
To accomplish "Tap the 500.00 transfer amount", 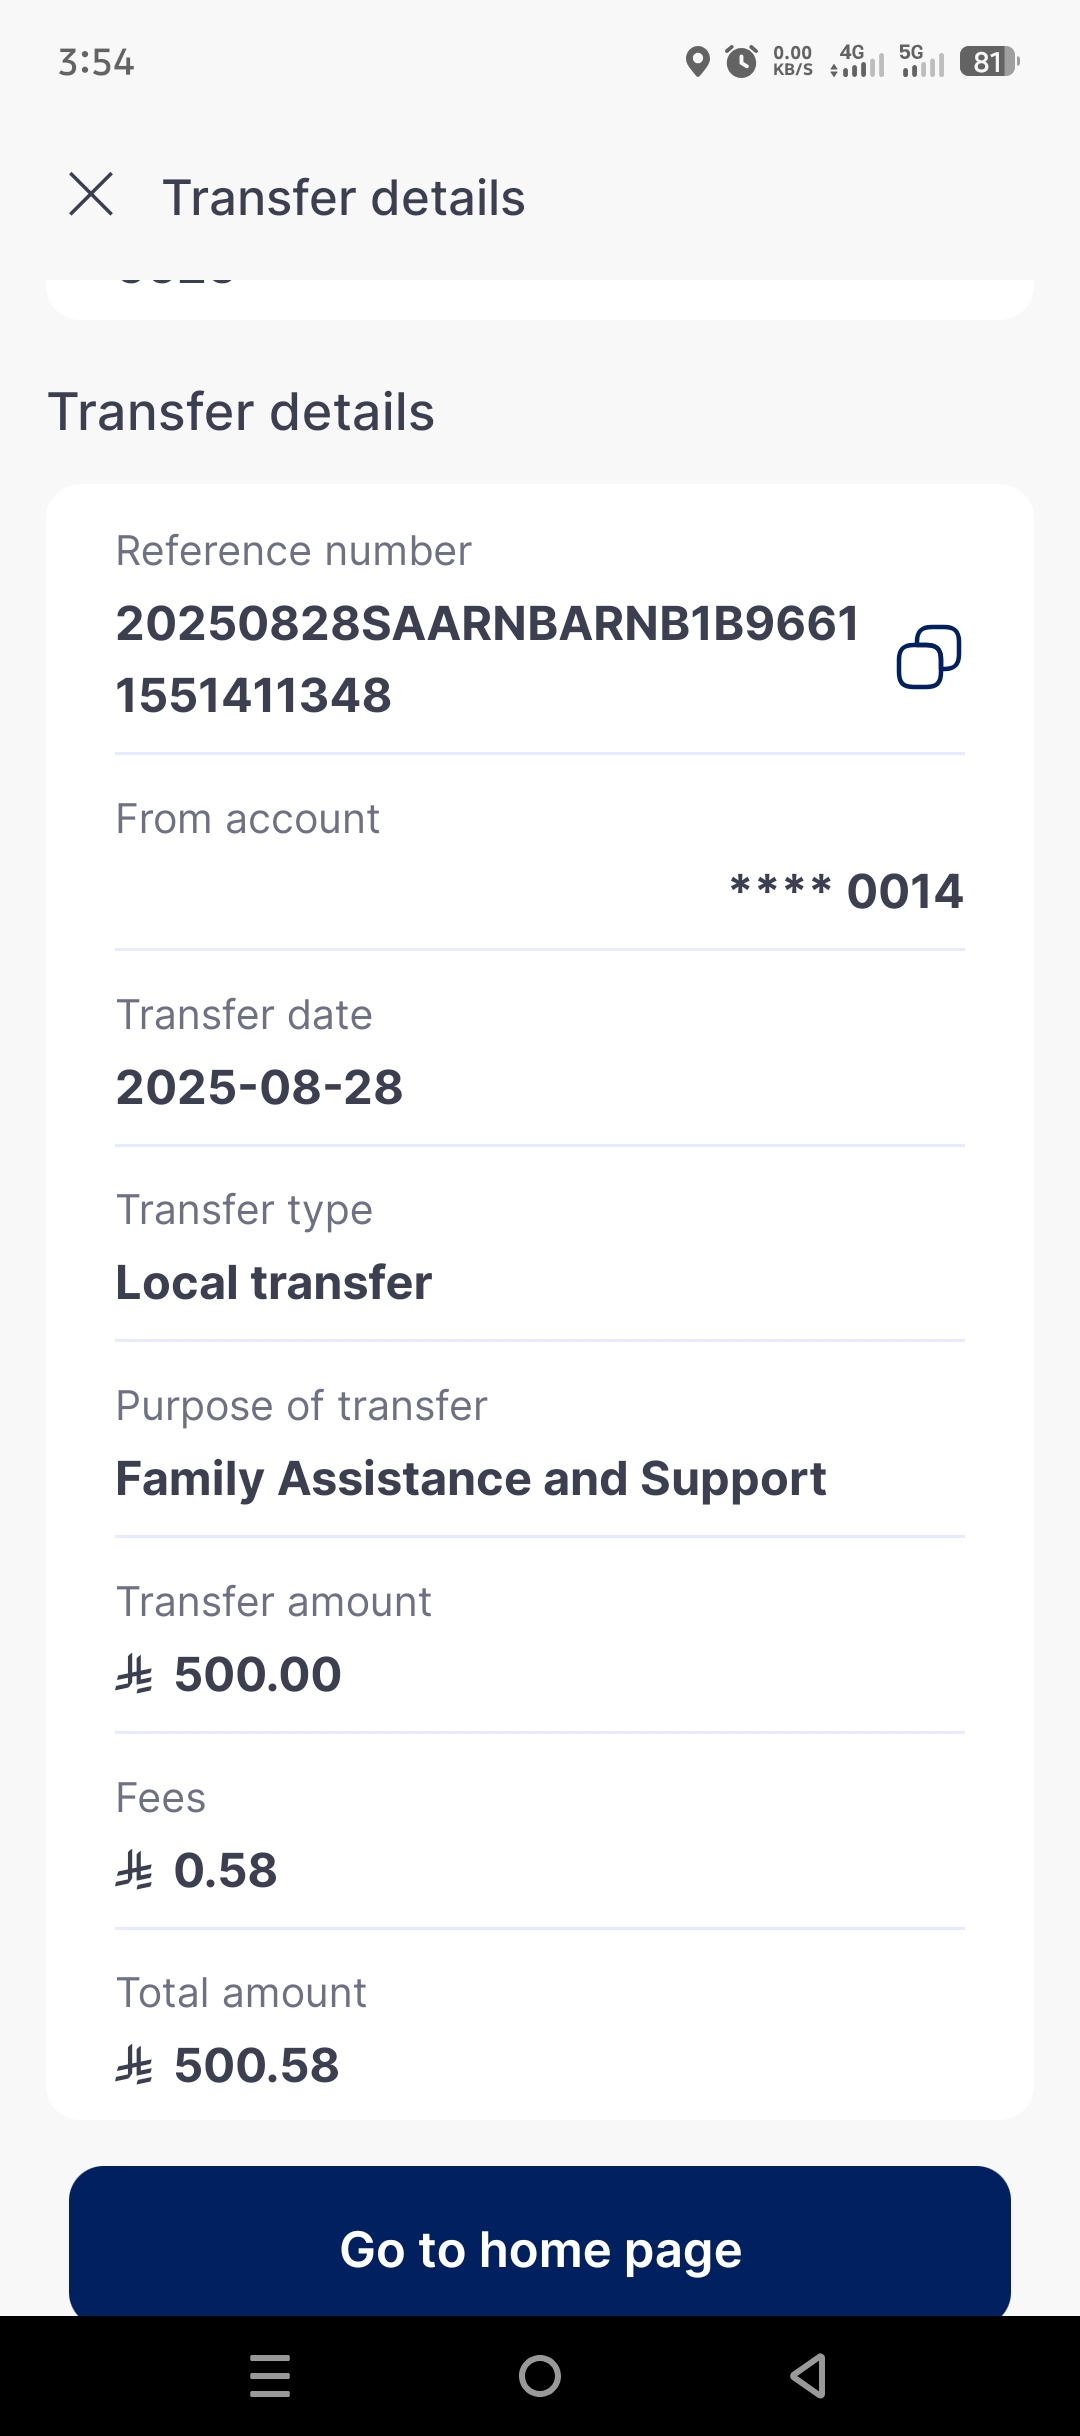I will point(257,1674).
